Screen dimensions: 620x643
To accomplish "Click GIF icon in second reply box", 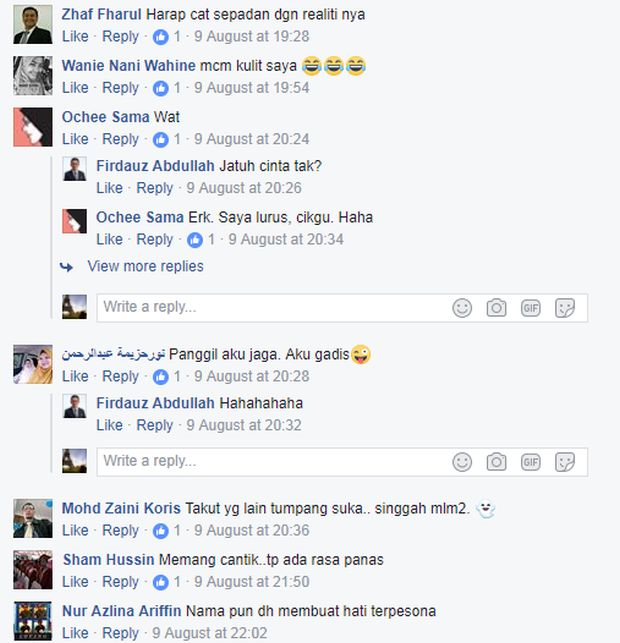I will (531, 462).
